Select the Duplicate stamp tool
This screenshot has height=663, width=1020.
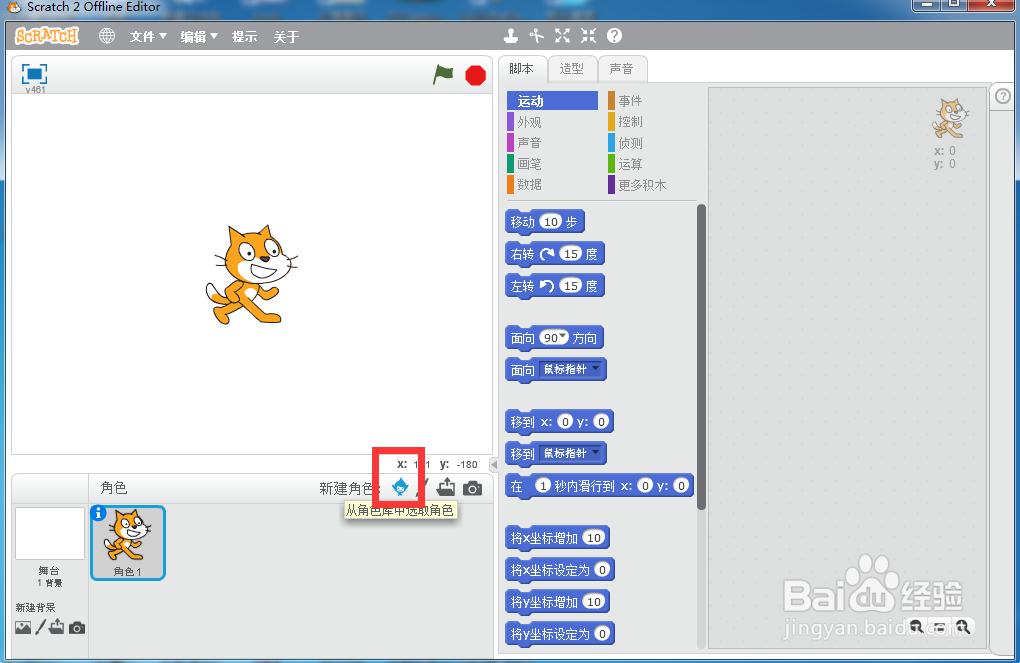tap(511, 36)
